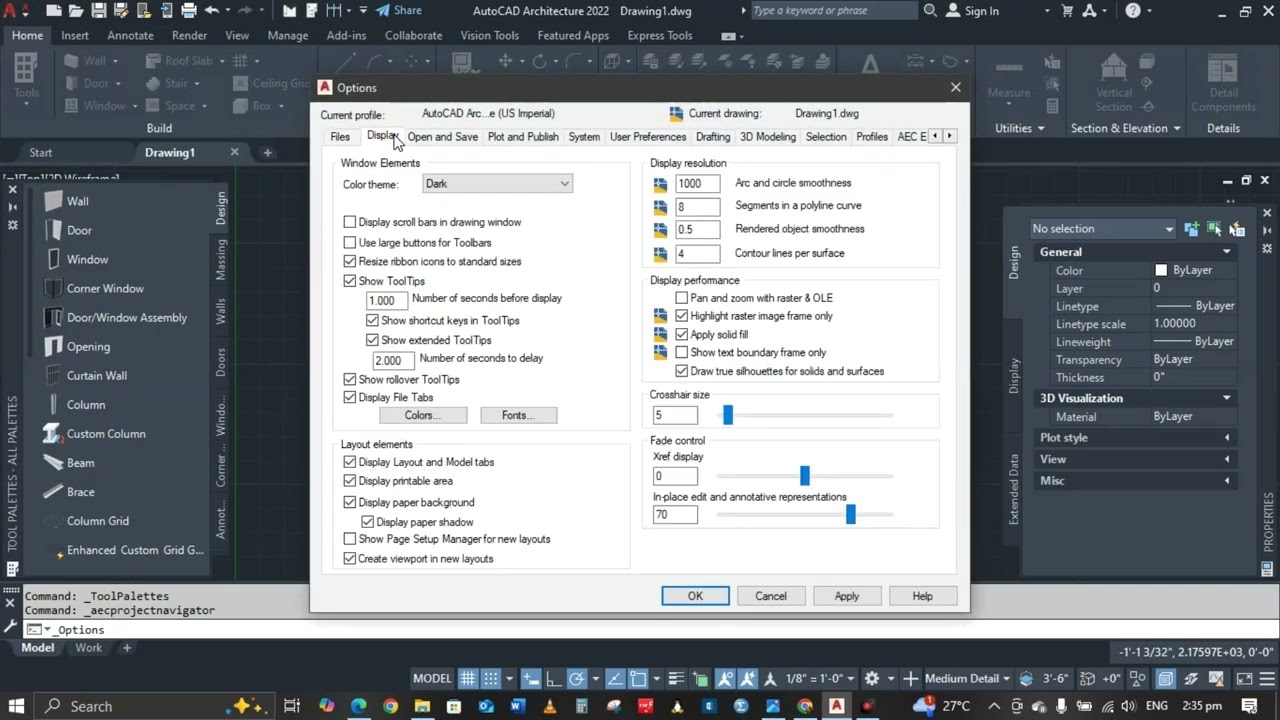Viewport: 1280px width, 720px height.
Task: Select the Column tool in palette
Action: point(73,404)
